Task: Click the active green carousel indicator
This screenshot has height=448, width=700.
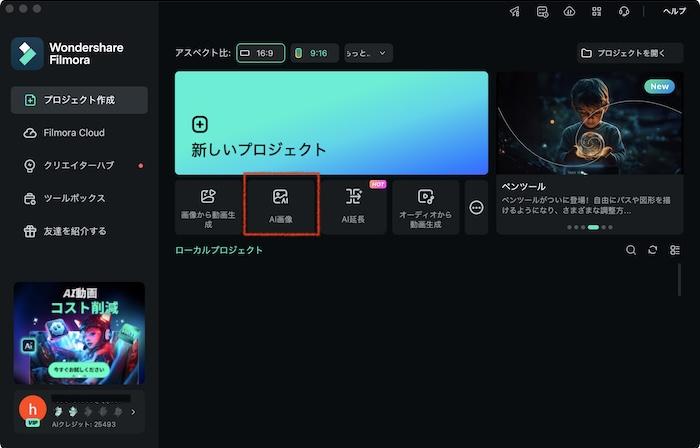Action: point(593,227)
